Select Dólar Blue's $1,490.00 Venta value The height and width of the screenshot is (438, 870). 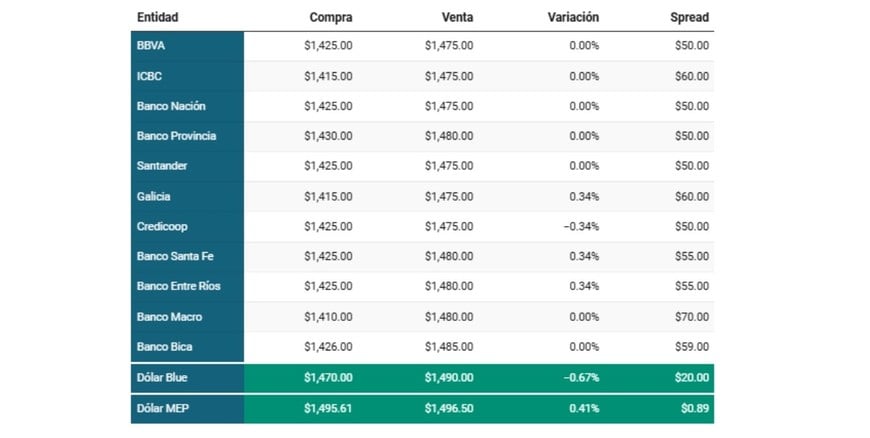tap(449, 378)
